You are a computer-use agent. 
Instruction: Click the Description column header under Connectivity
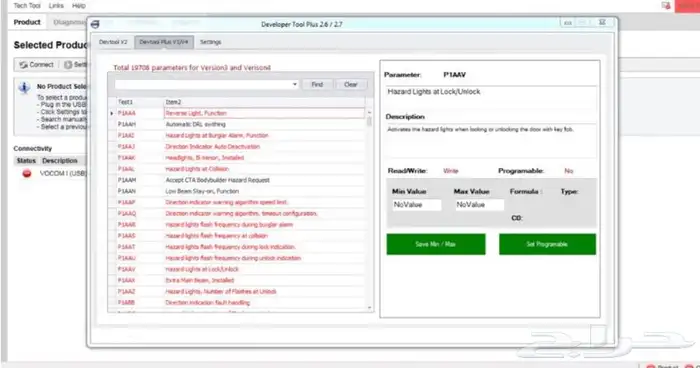[x=60, y=161]
